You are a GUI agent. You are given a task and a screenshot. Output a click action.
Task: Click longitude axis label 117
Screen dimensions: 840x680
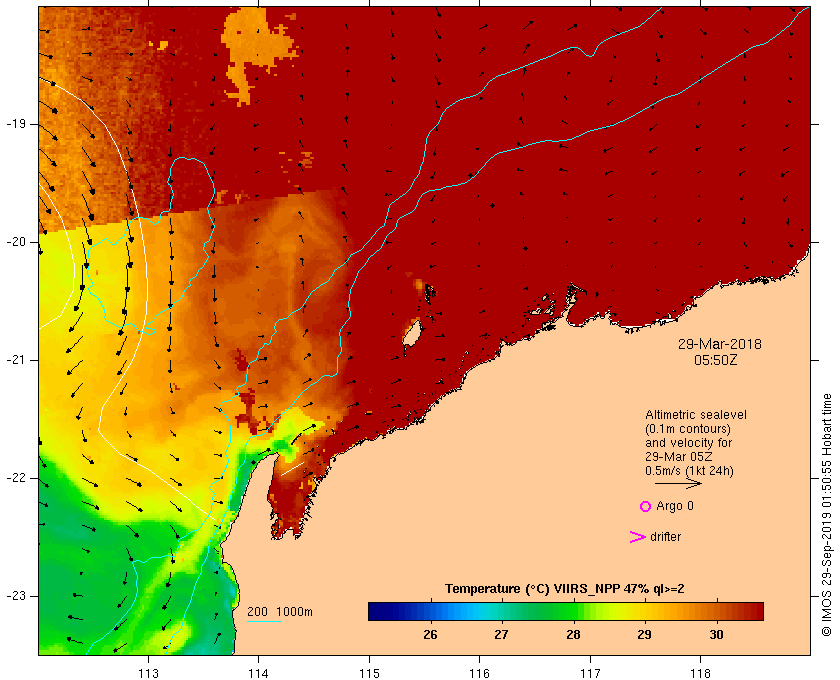coord(590,674)
